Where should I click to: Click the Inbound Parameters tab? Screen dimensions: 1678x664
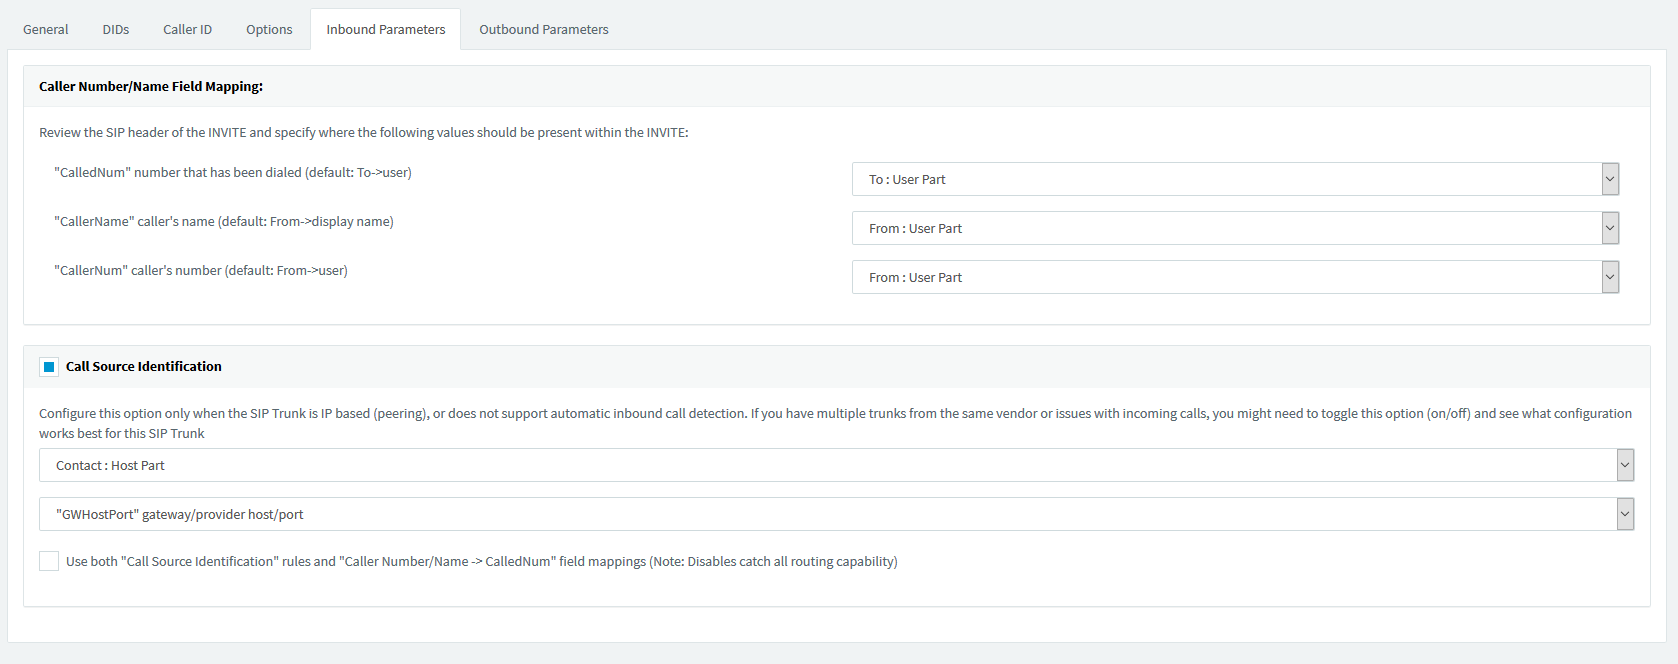pos(386,29)
